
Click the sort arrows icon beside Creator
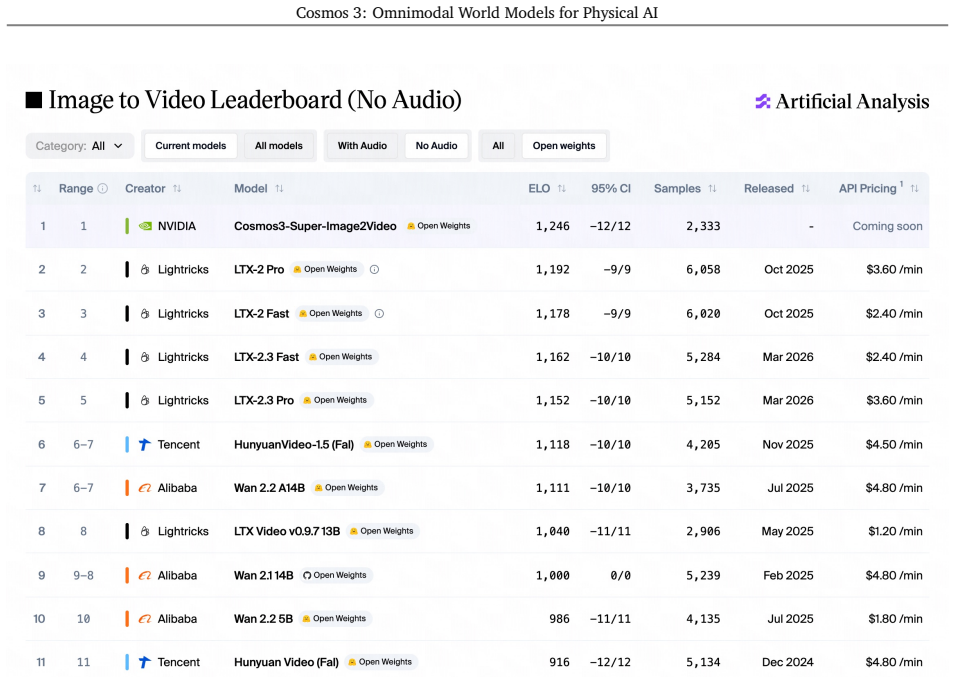click(177, 188)
